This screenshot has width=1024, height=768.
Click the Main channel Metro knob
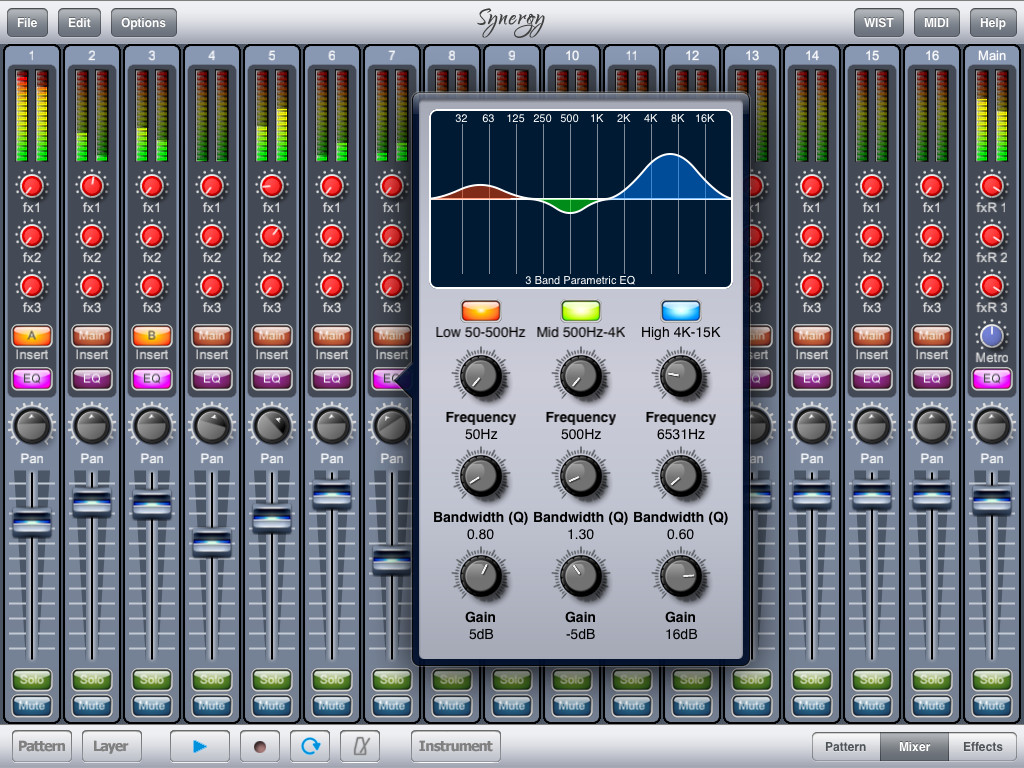[991, 336]
